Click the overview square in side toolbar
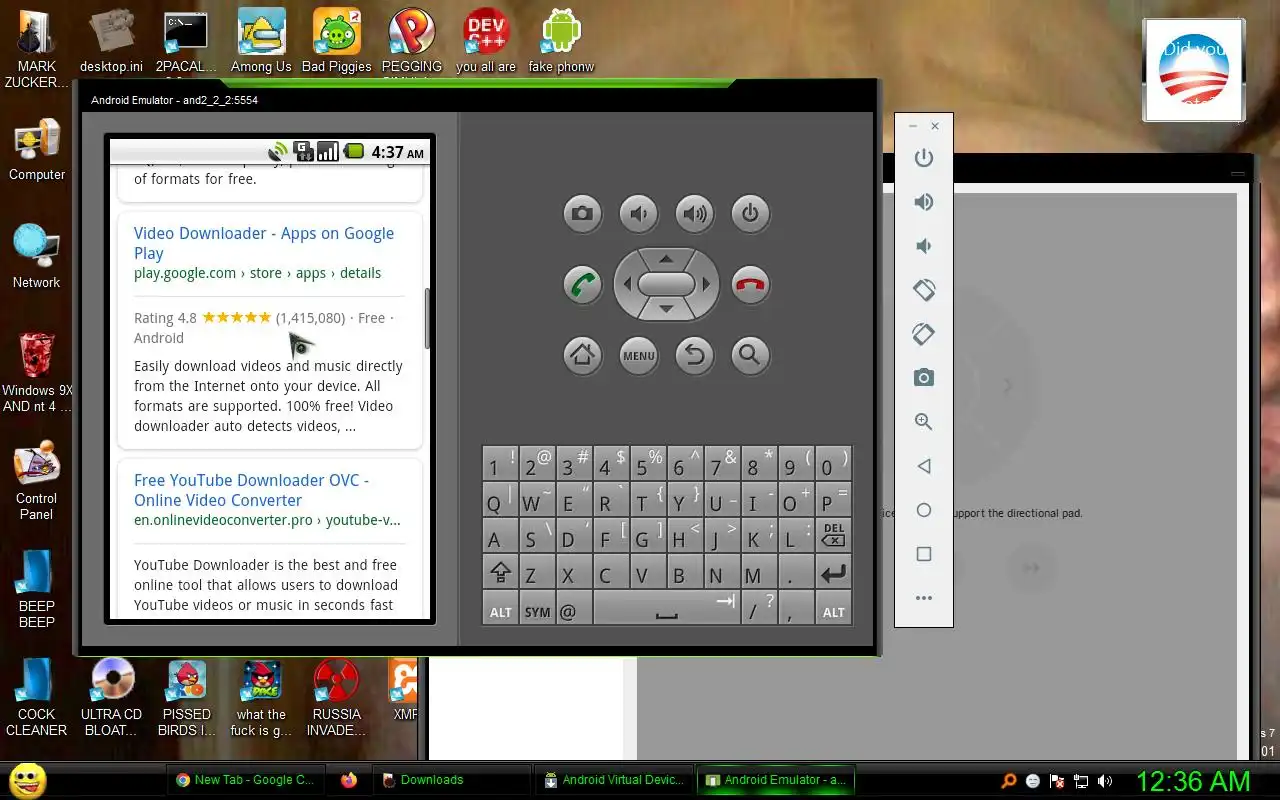The height and width of the screenshot is (800, 1280). [x=924, y=554]
